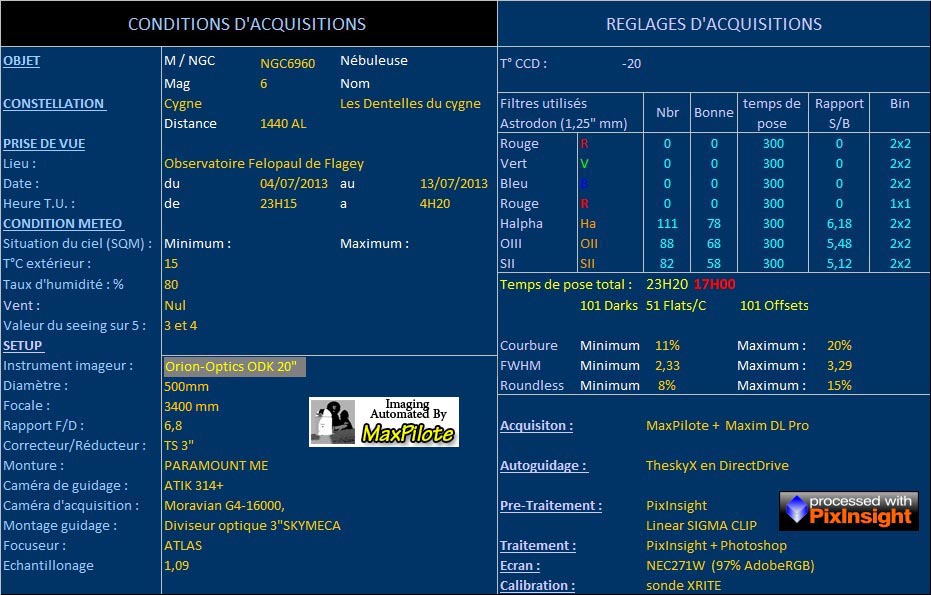Select the Halpha Nbr count 111
931x595 pixels.
pyautogui.click(x=667, y=224)
